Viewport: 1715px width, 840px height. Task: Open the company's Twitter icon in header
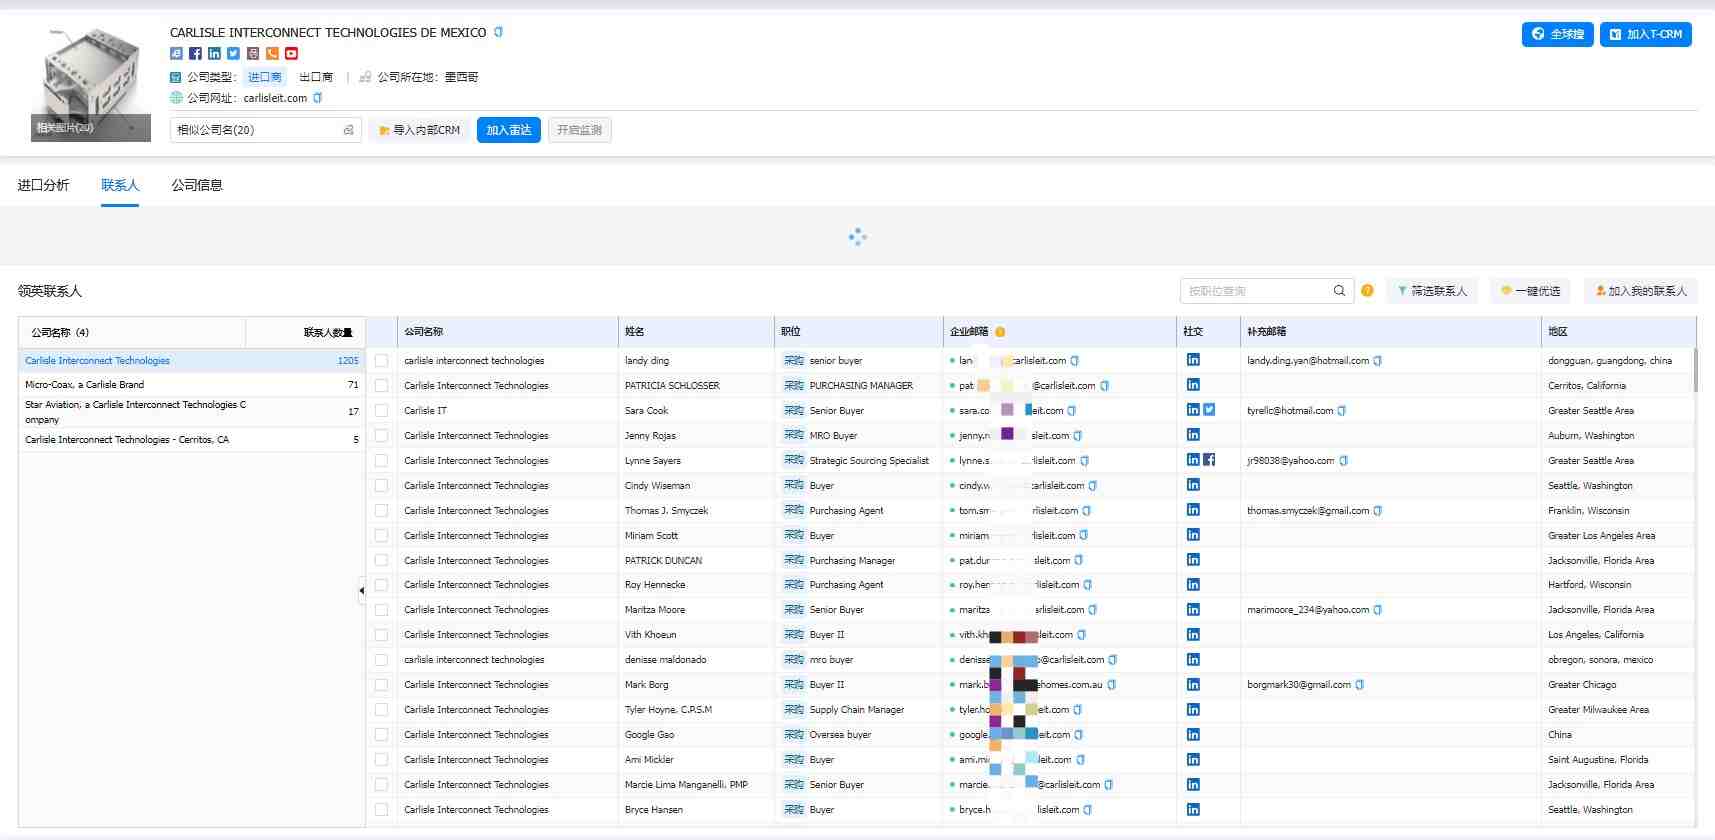[x=233, y=54]
